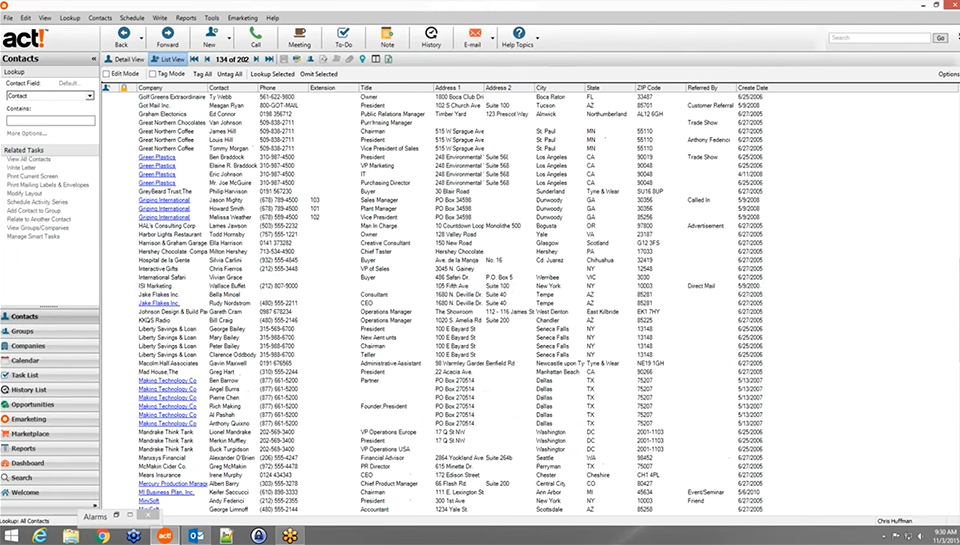Screen dimensions: 960x545
Task: Click the Call phone icon
Action: point(255,33)
